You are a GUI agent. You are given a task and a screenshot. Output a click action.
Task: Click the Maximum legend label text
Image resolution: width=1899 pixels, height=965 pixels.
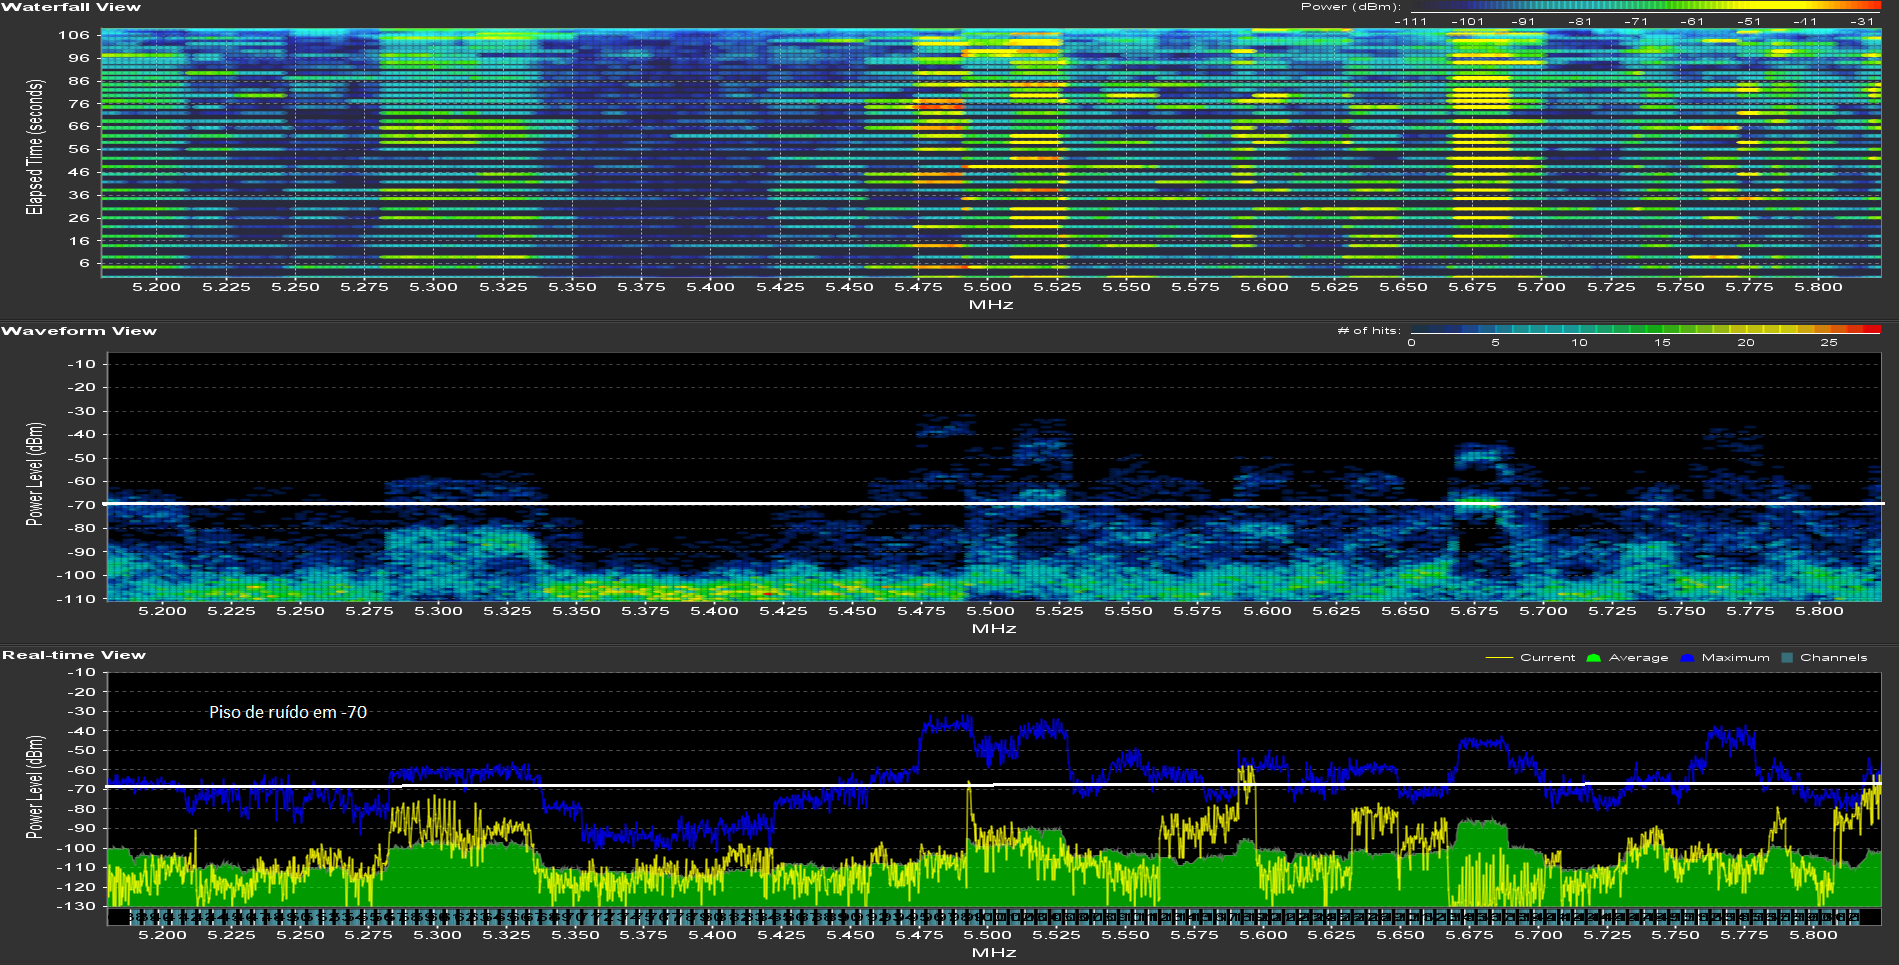(1735, 658)
